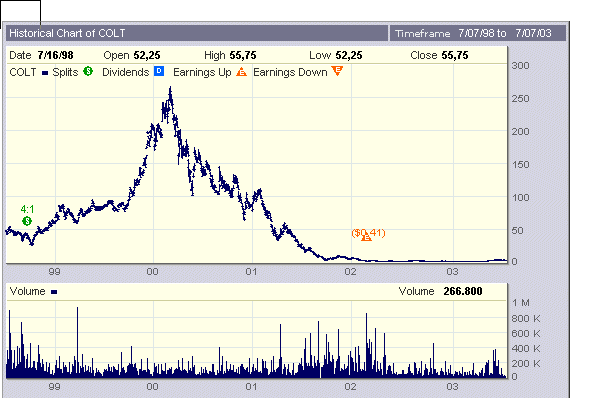594x398 pixels.
Task: Click the tallest volume spike in 1999
Action: 77,341
